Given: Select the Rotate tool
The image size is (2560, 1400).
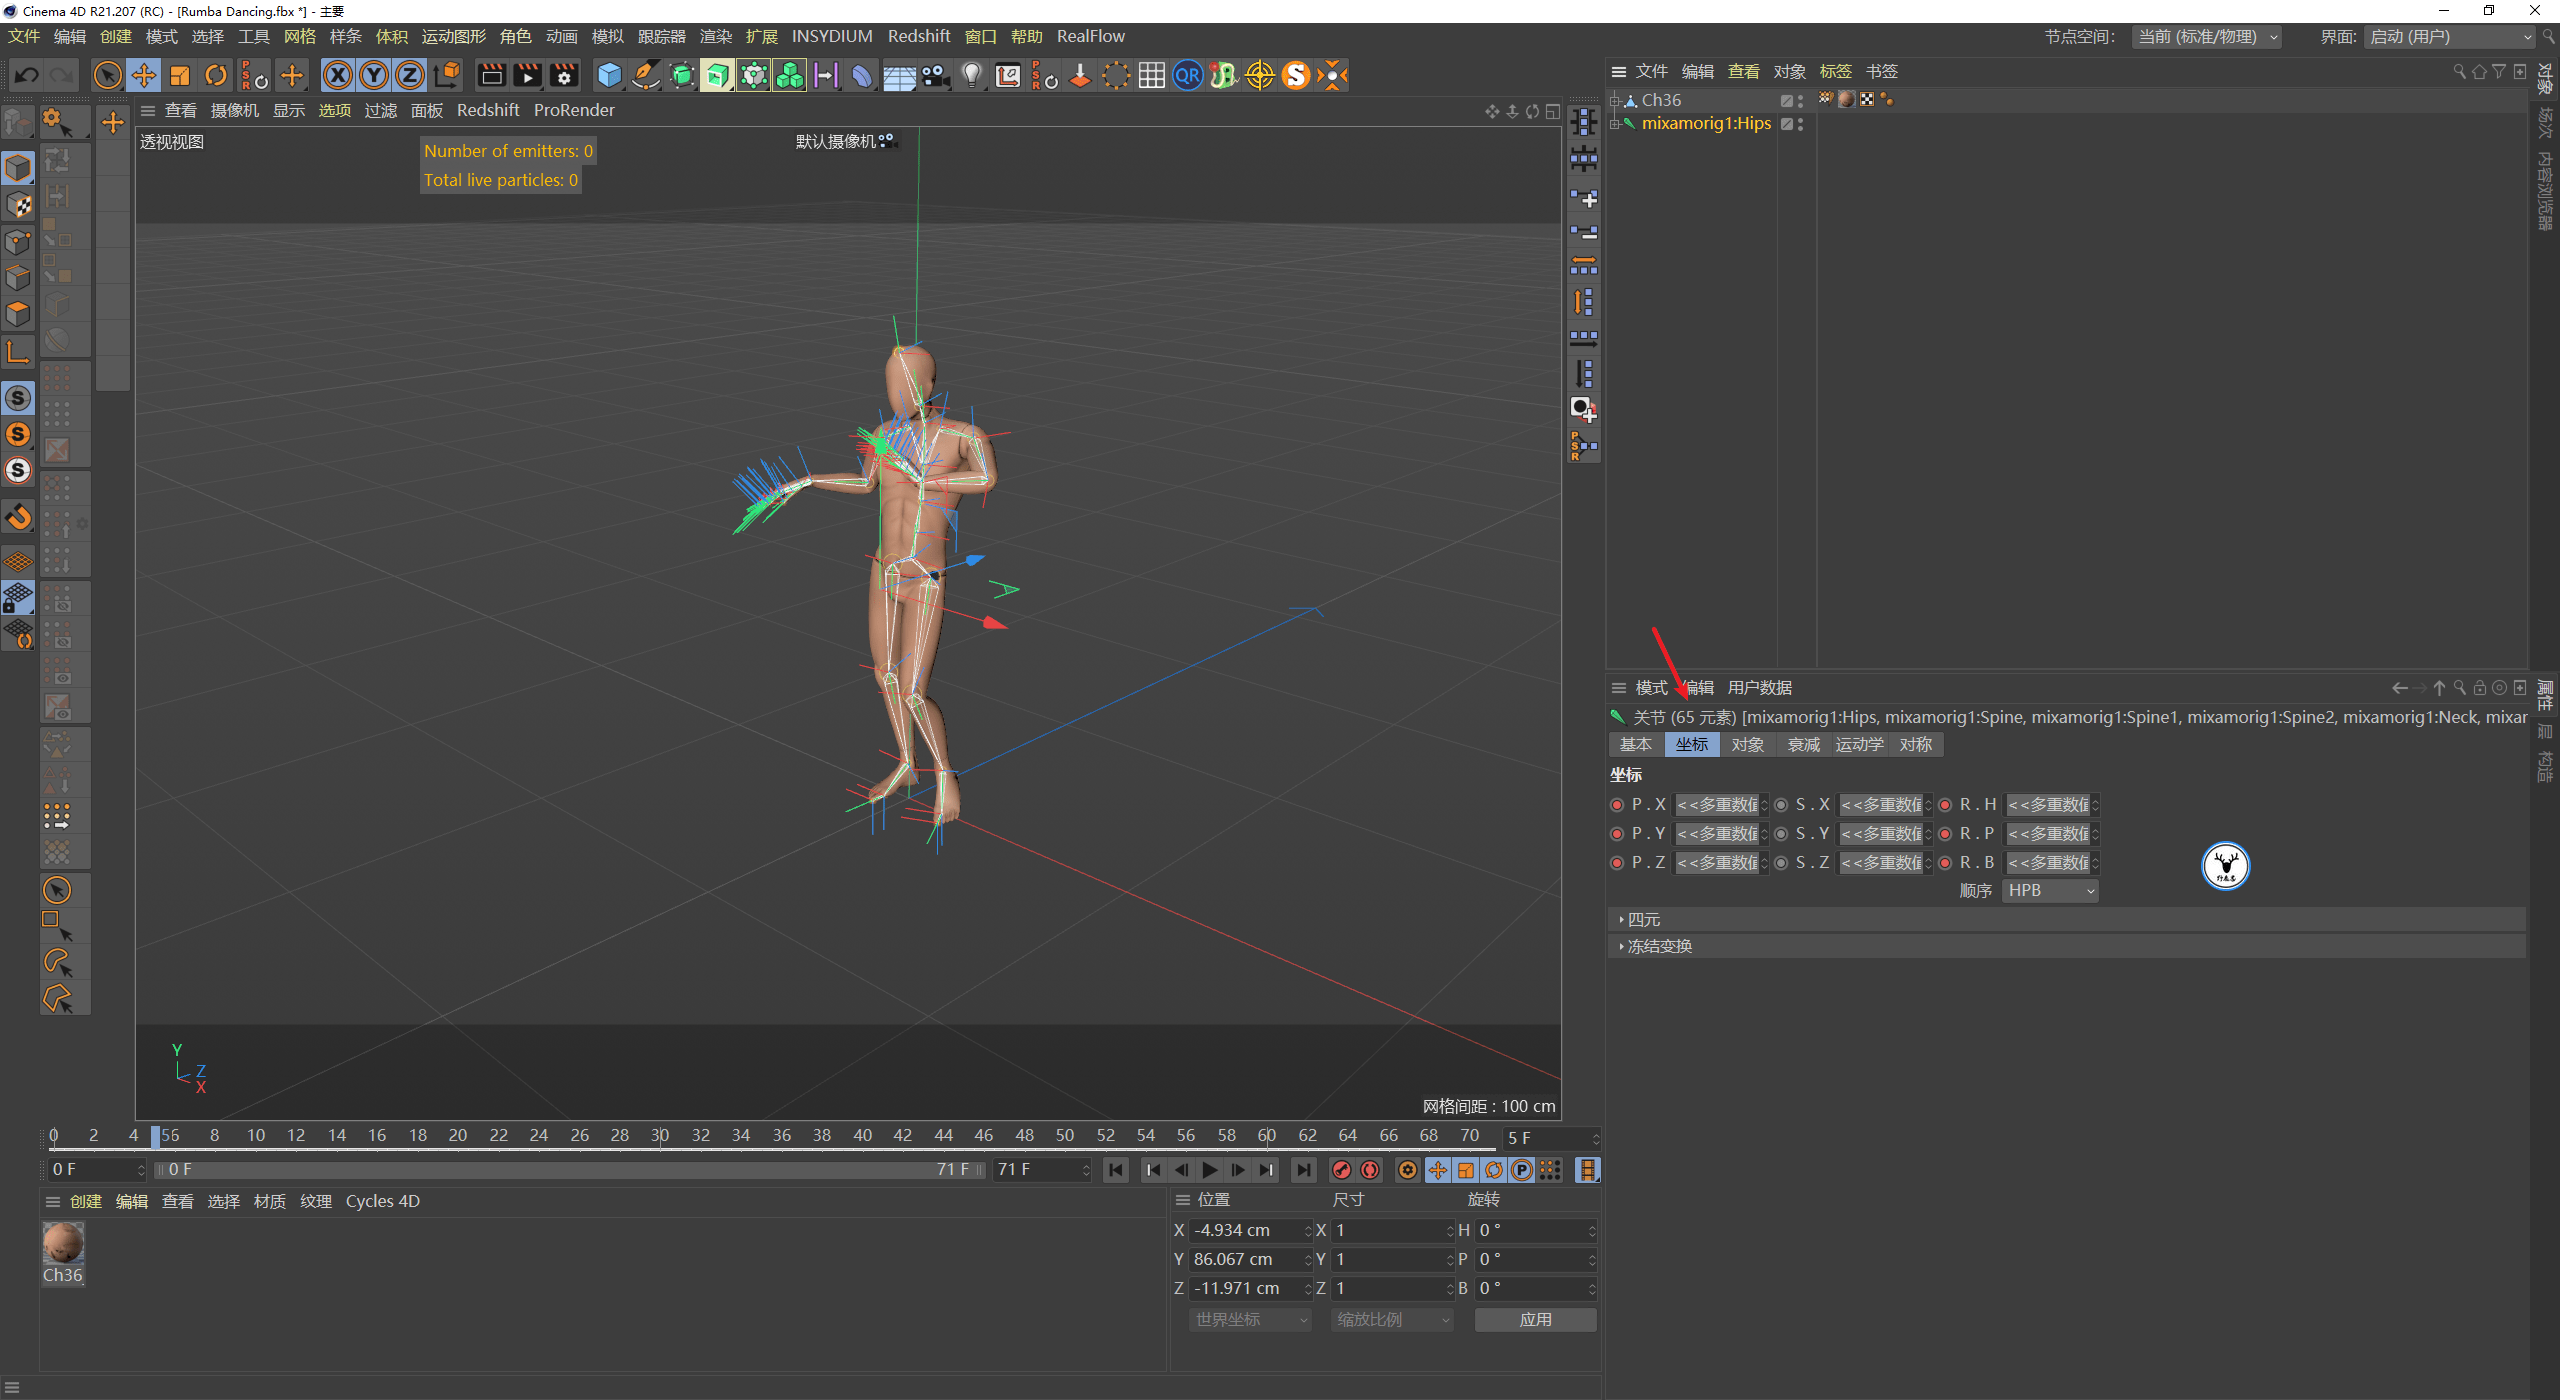Looking at the screenshot, I should (216, 75).
